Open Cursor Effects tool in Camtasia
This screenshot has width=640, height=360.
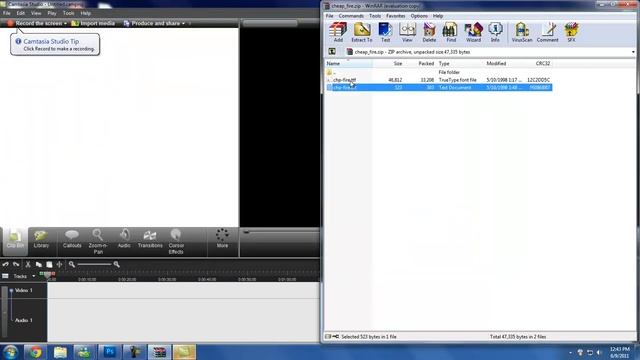(x=176, y=242)
